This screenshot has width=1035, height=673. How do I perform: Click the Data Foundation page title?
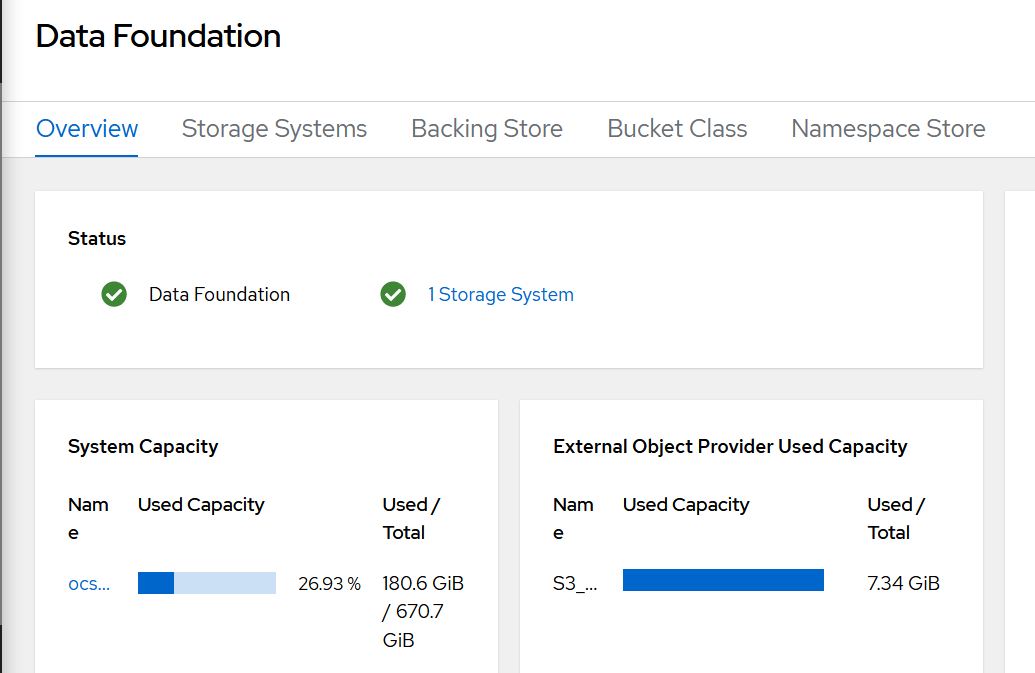point(158,36)
